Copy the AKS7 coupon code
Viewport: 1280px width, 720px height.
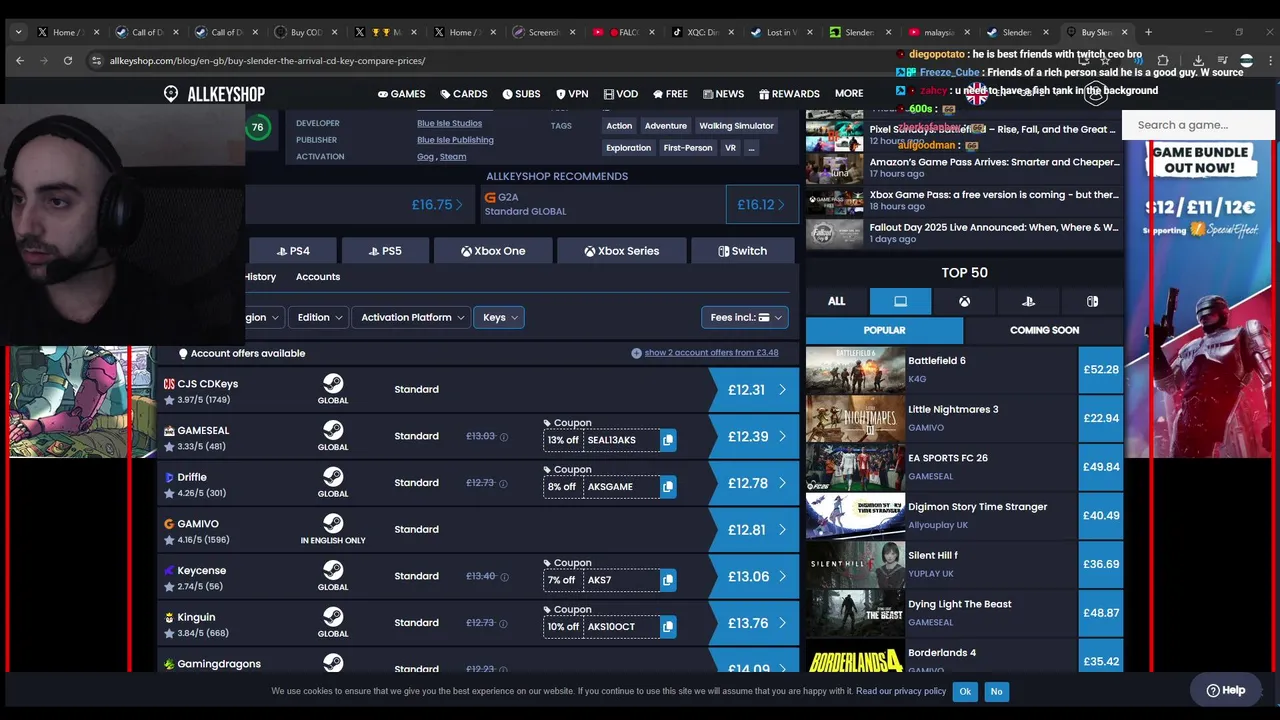668,580
